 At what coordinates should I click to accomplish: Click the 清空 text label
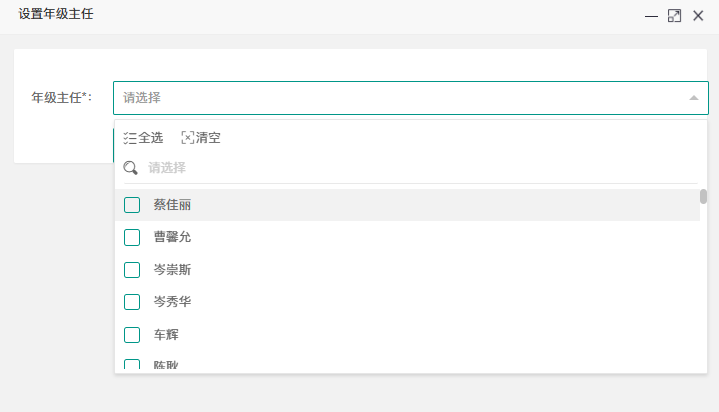tap(208, 138)
